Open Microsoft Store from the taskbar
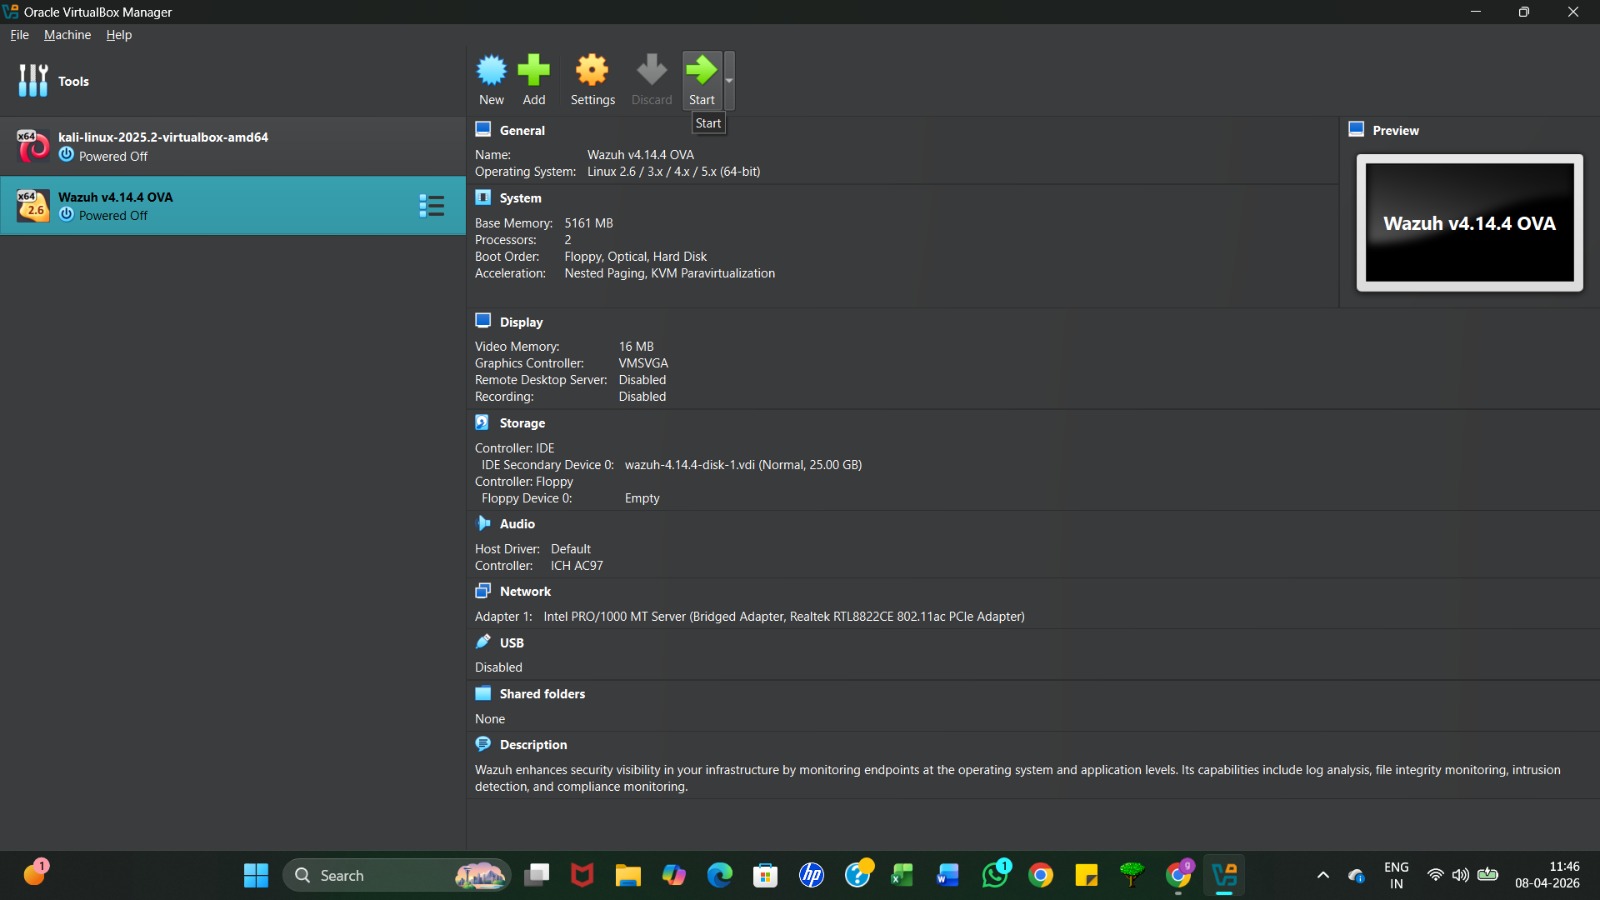Image resolution: width=1600 pixels, height=900 pixels. pyautogui.click(x=766, y=876)
